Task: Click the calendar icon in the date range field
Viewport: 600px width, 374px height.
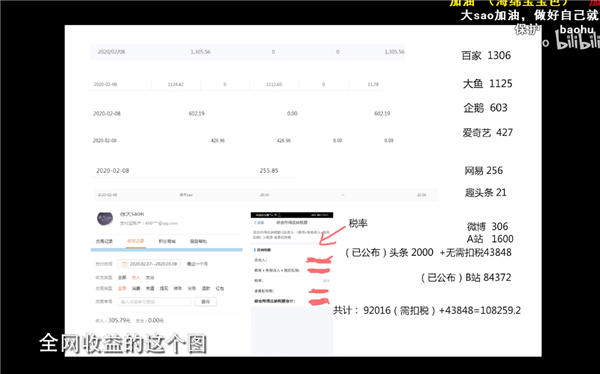Action: pyautogui.click(x=124, y=264)
